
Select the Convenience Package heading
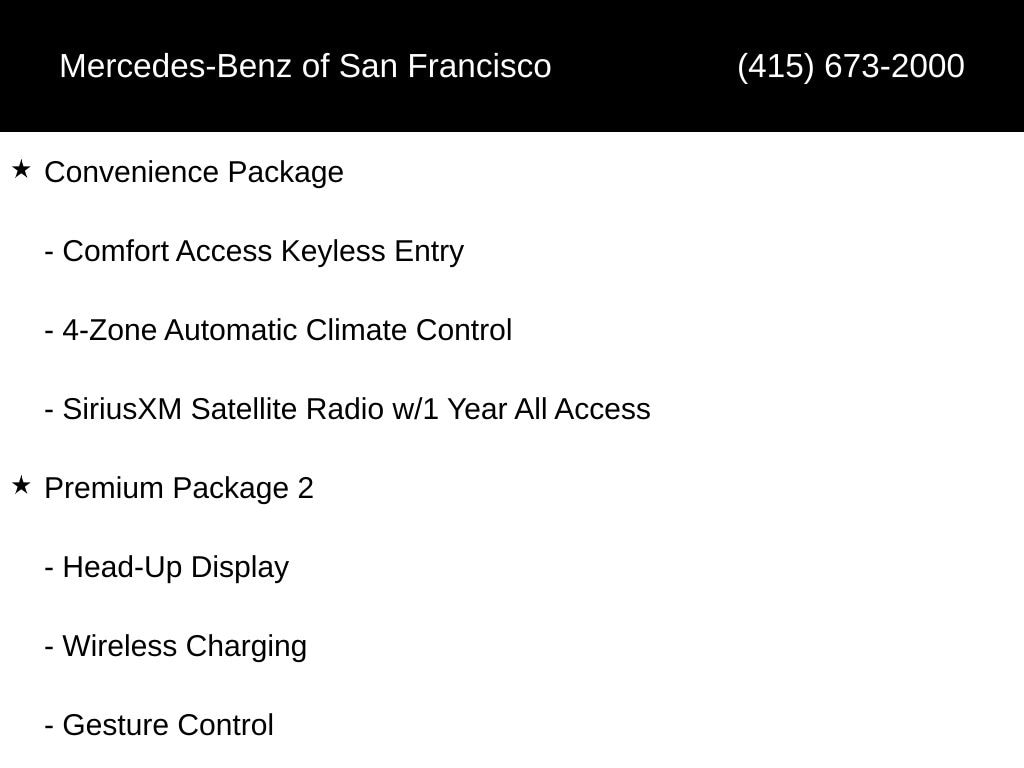[194, 172]
